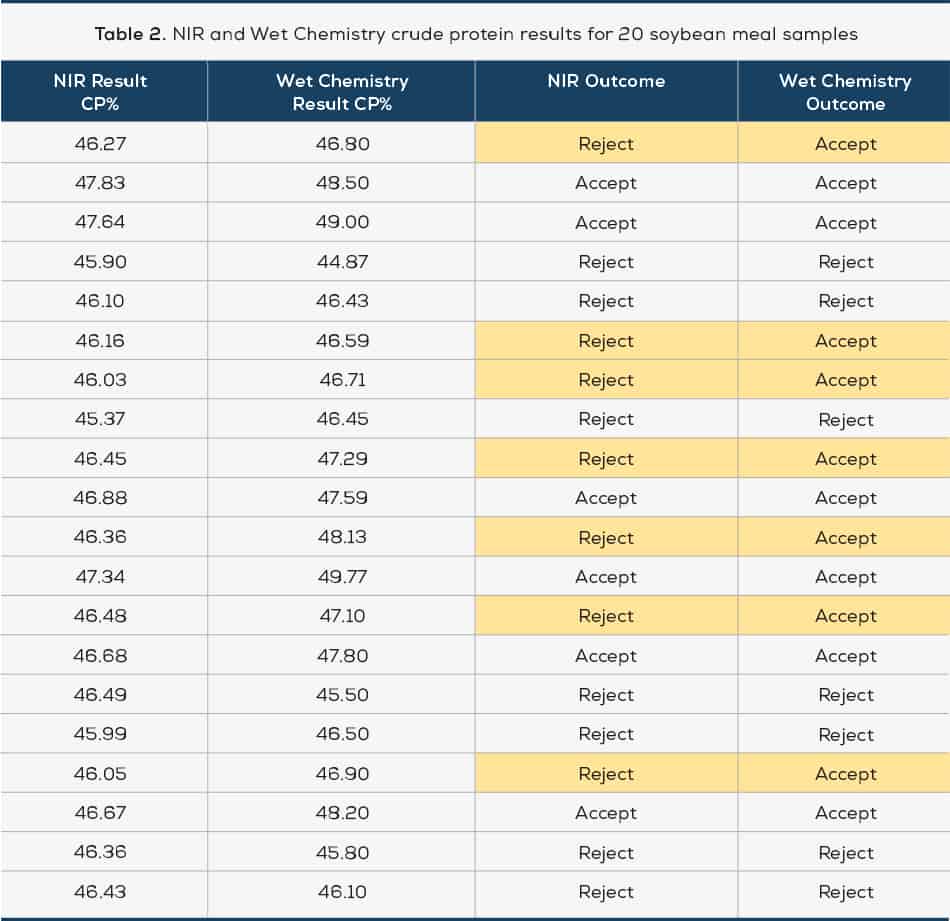
Task: Click the wet chemistry value 44.87
Action: click(x=342, y=262)
